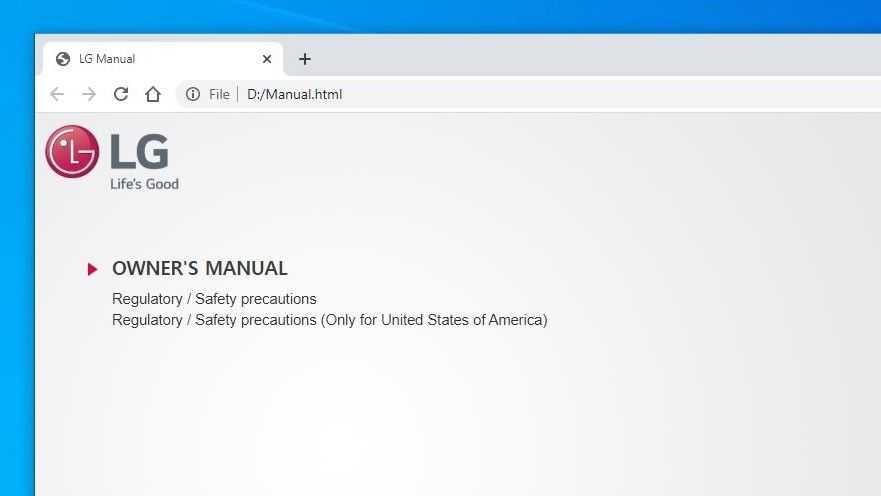
Task: Click the red LG circle logo
Action: 72,152
